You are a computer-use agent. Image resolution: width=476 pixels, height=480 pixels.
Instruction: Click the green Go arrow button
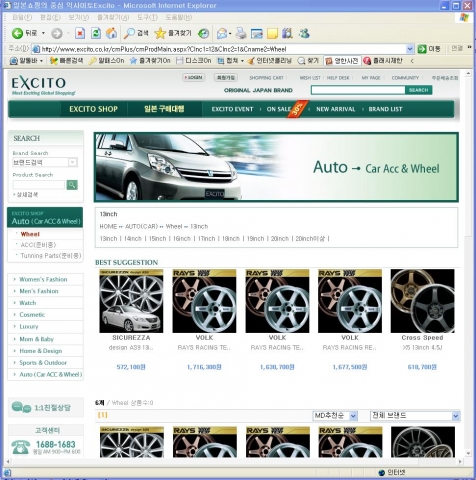click(422, 49)
